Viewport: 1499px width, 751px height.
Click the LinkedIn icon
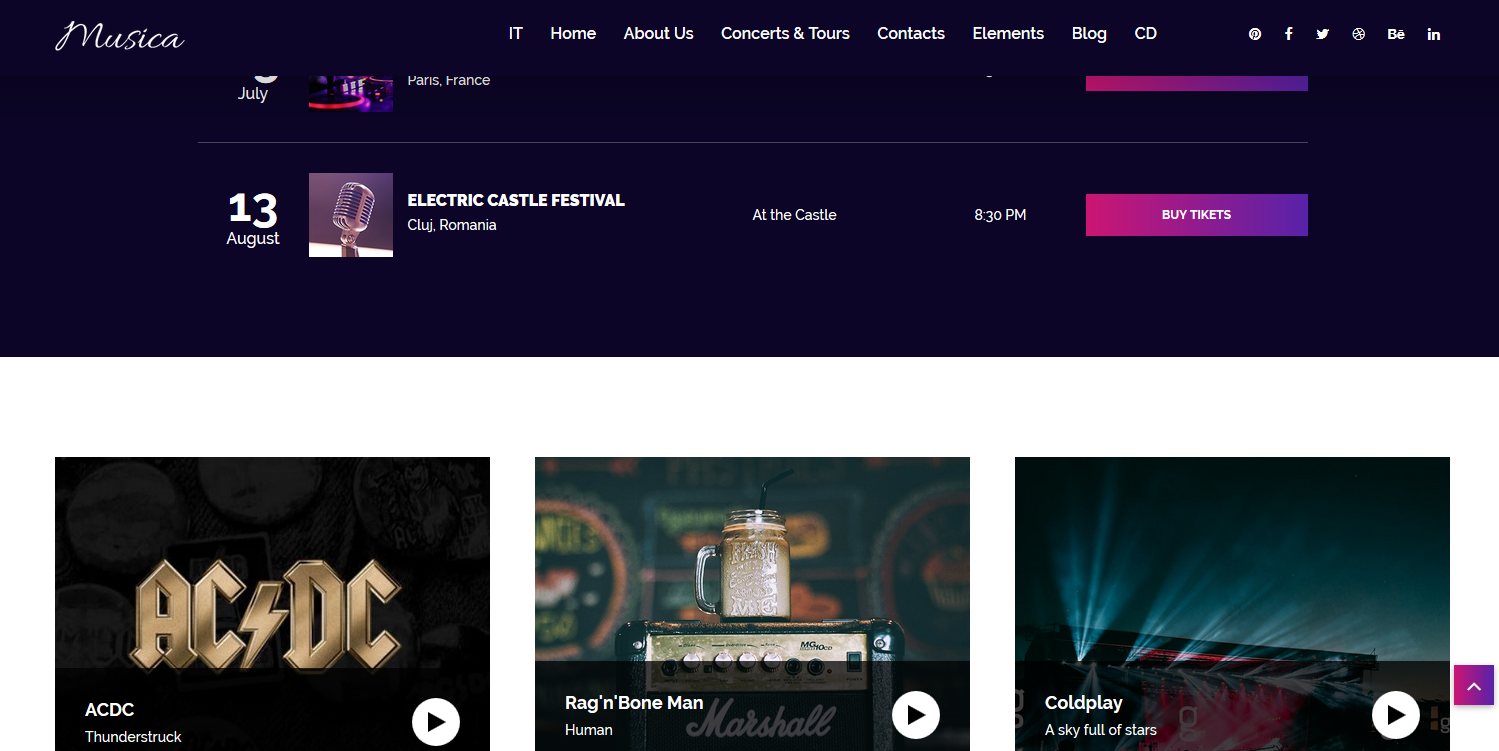click(1434, 34)
